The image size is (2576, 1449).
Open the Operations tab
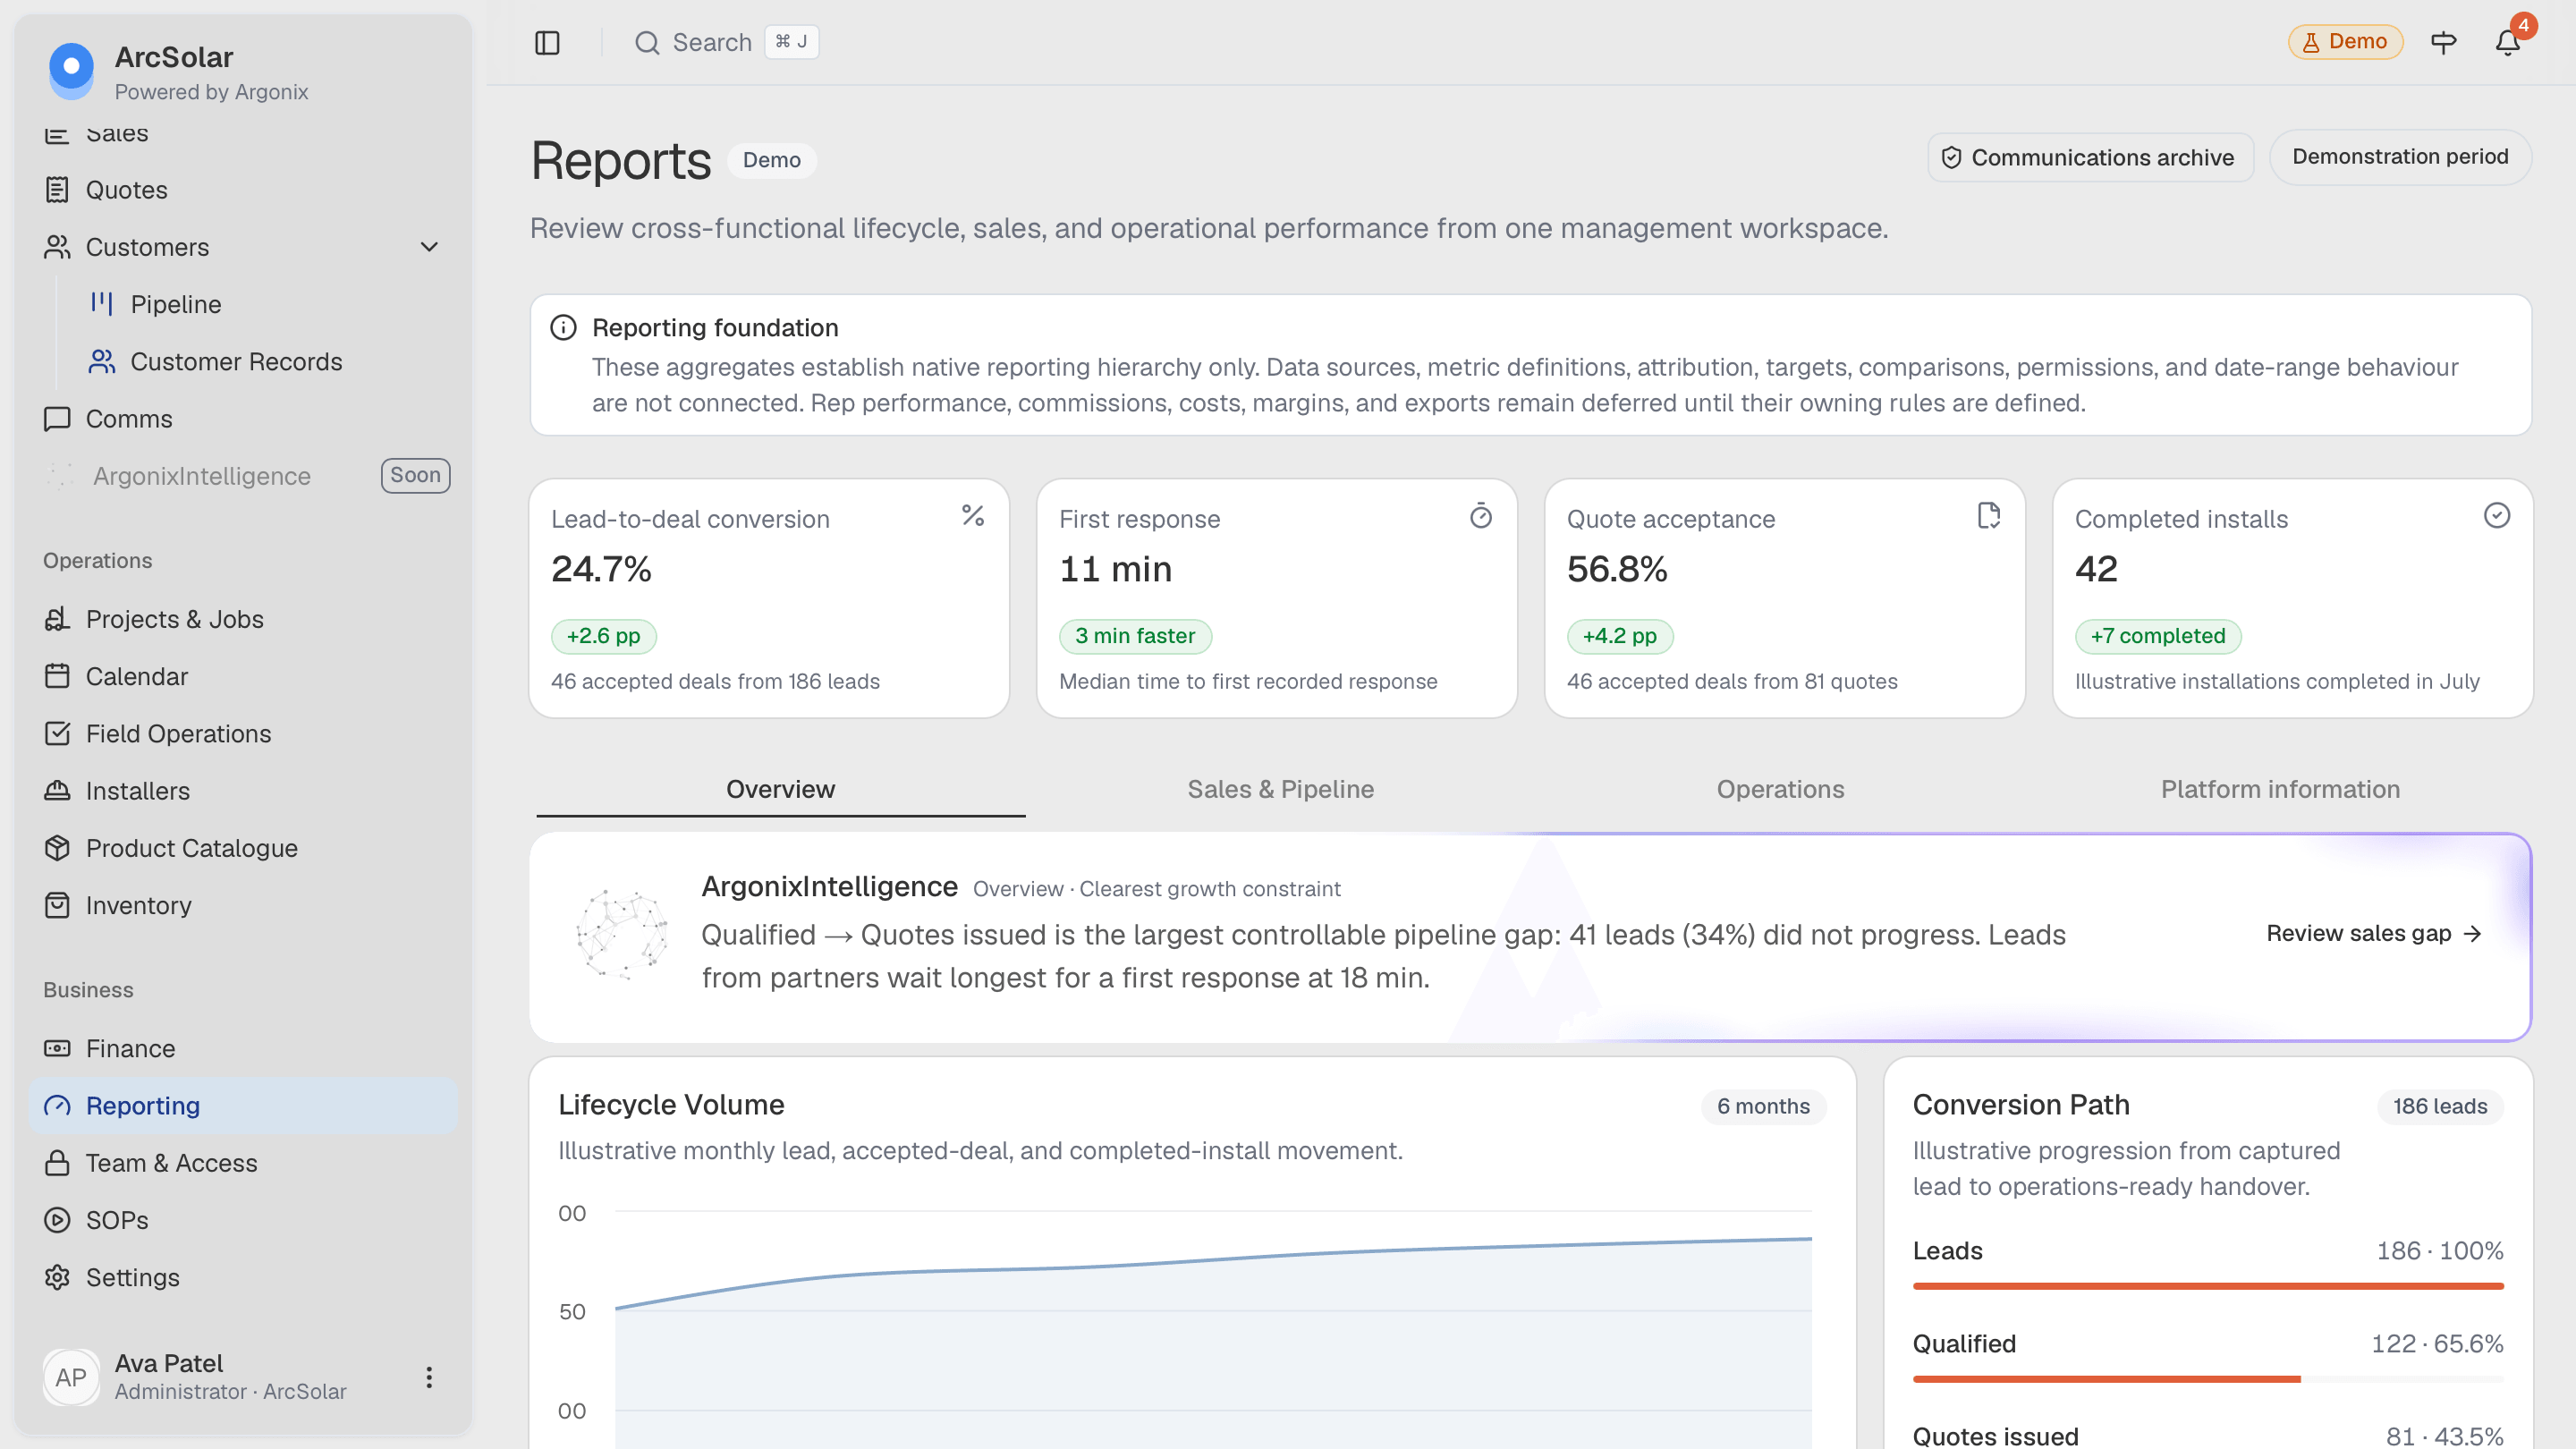(x=1780, y=789)
